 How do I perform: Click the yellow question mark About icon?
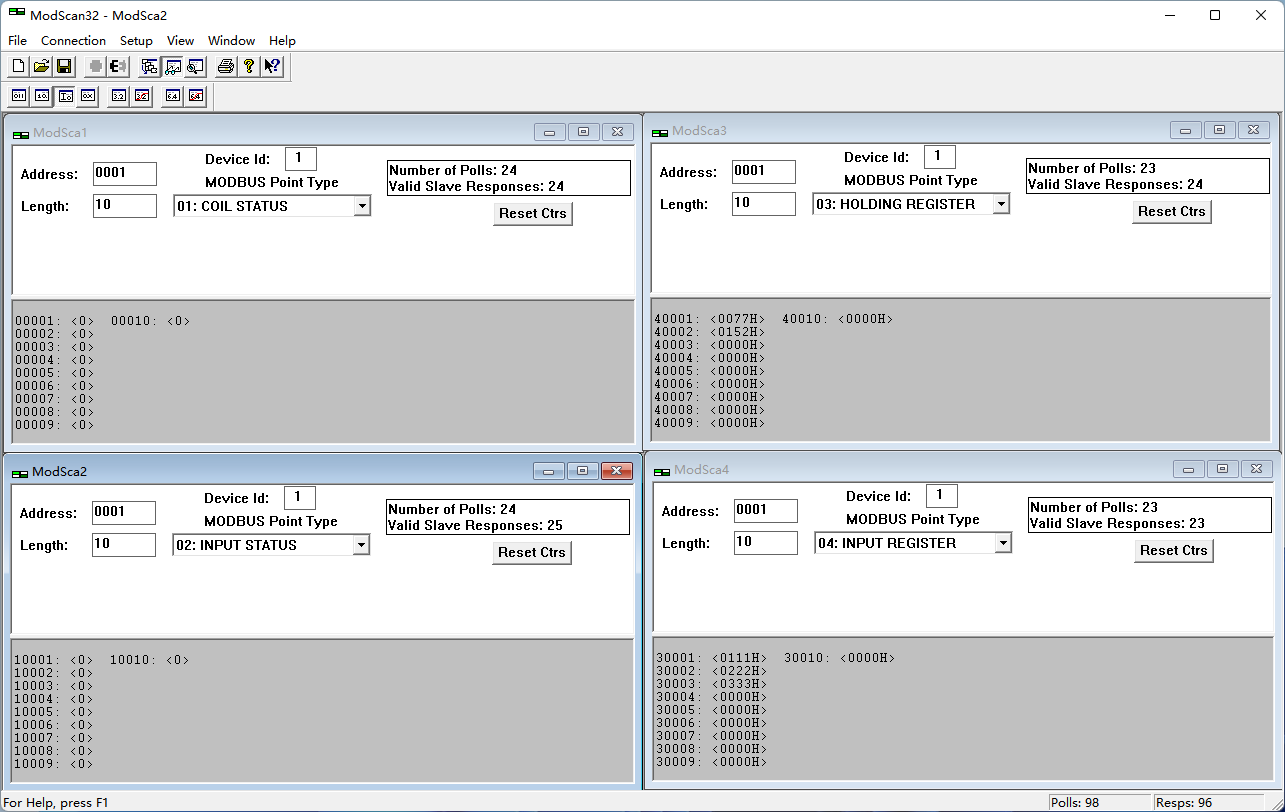(249, 67)
